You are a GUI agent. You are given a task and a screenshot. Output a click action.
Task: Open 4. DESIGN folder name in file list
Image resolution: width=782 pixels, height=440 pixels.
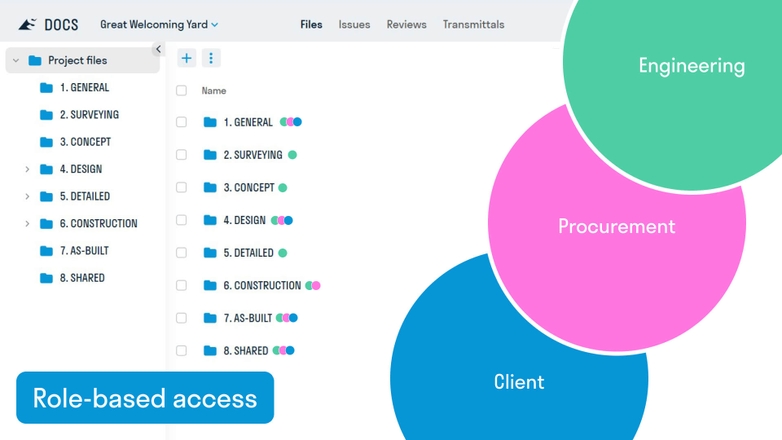click(244, 220)
